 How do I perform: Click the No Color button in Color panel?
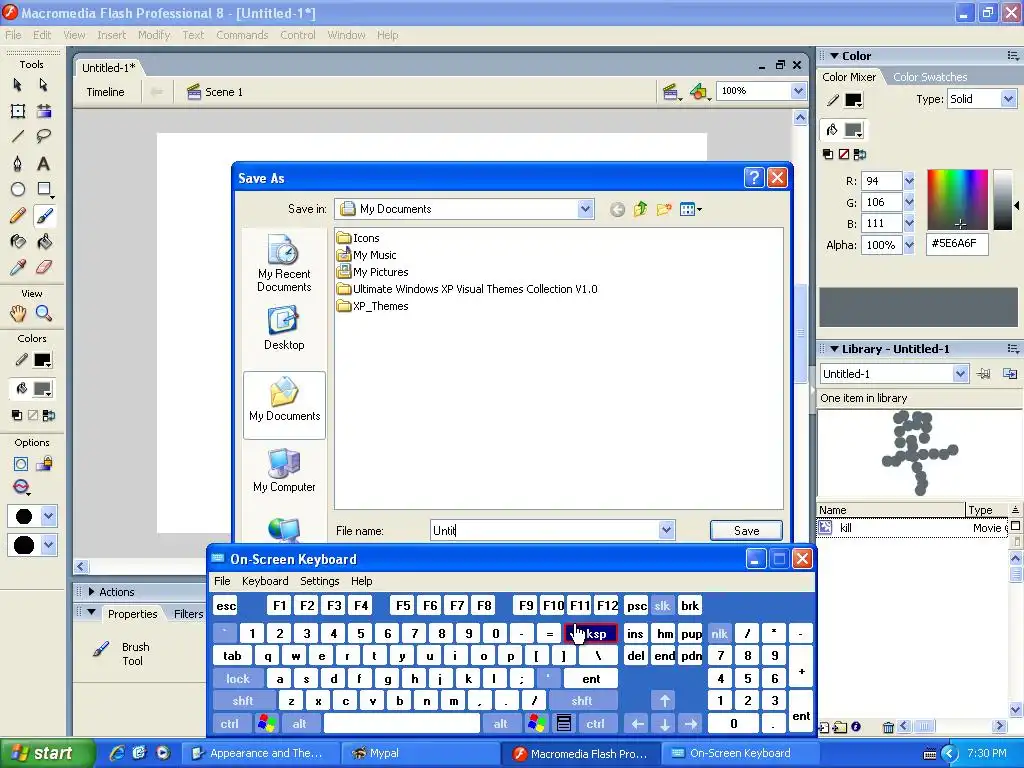click(843, 154)
